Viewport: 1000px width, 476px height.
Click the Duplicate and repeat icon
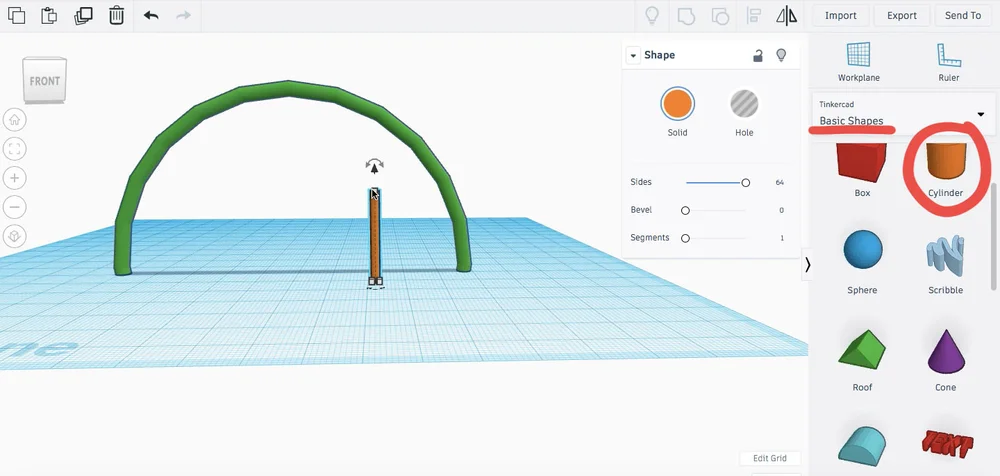coord(84,15)
